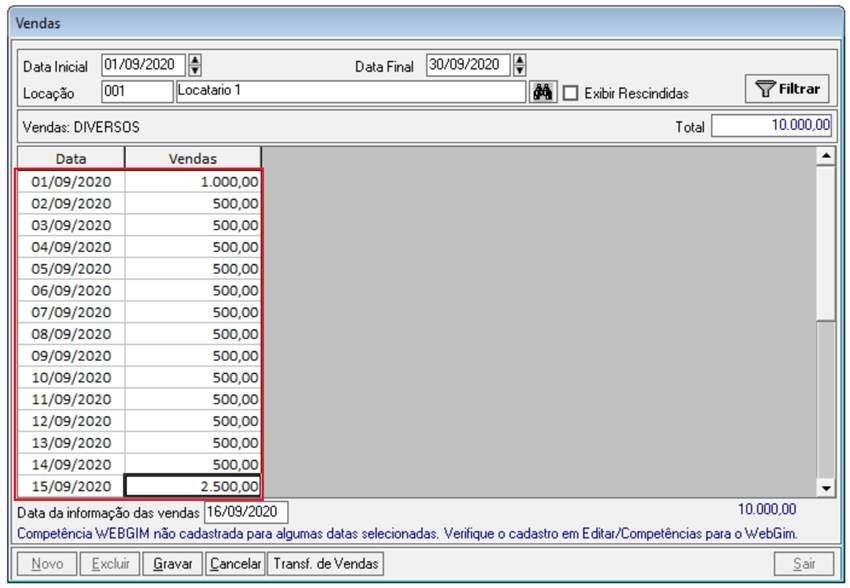Click the scroll up arrow of the grid

(826, 157)
